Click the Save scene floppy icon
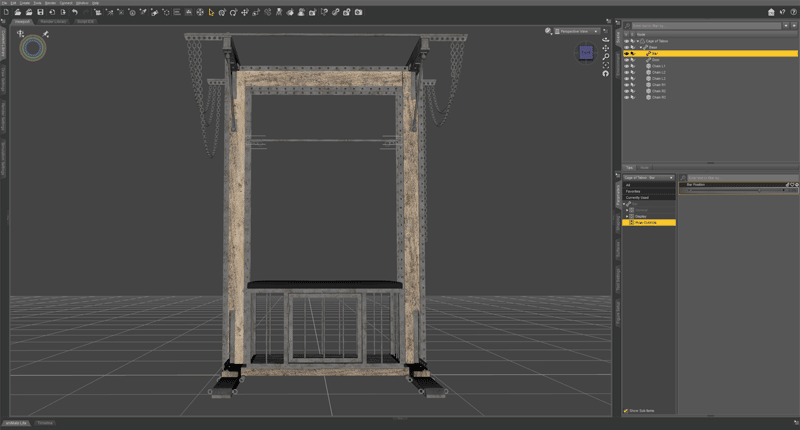This screenshot has width=800, height=430. [40, 12]
